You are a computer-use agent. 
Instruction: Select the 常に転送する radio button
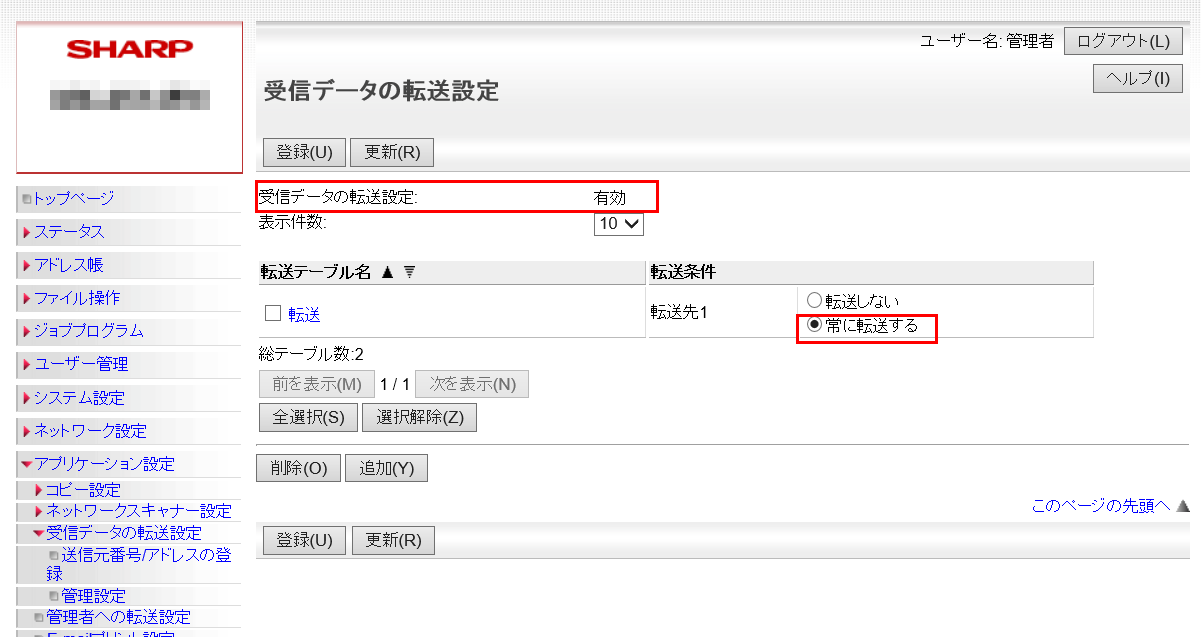coord(814,325)
